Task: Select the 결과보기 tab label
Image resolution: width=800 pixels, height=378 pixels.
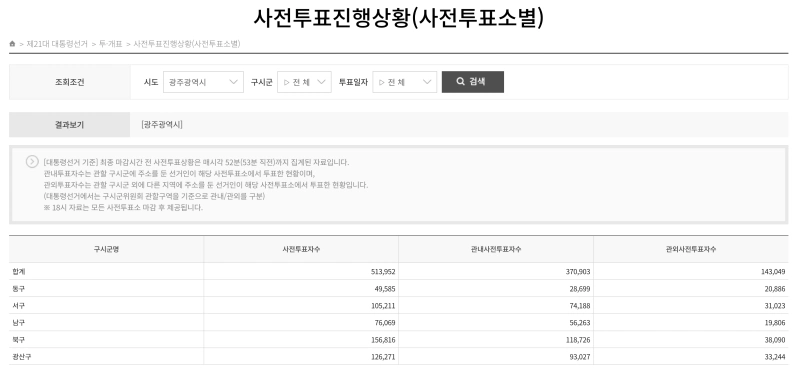Action: (69, 124)
